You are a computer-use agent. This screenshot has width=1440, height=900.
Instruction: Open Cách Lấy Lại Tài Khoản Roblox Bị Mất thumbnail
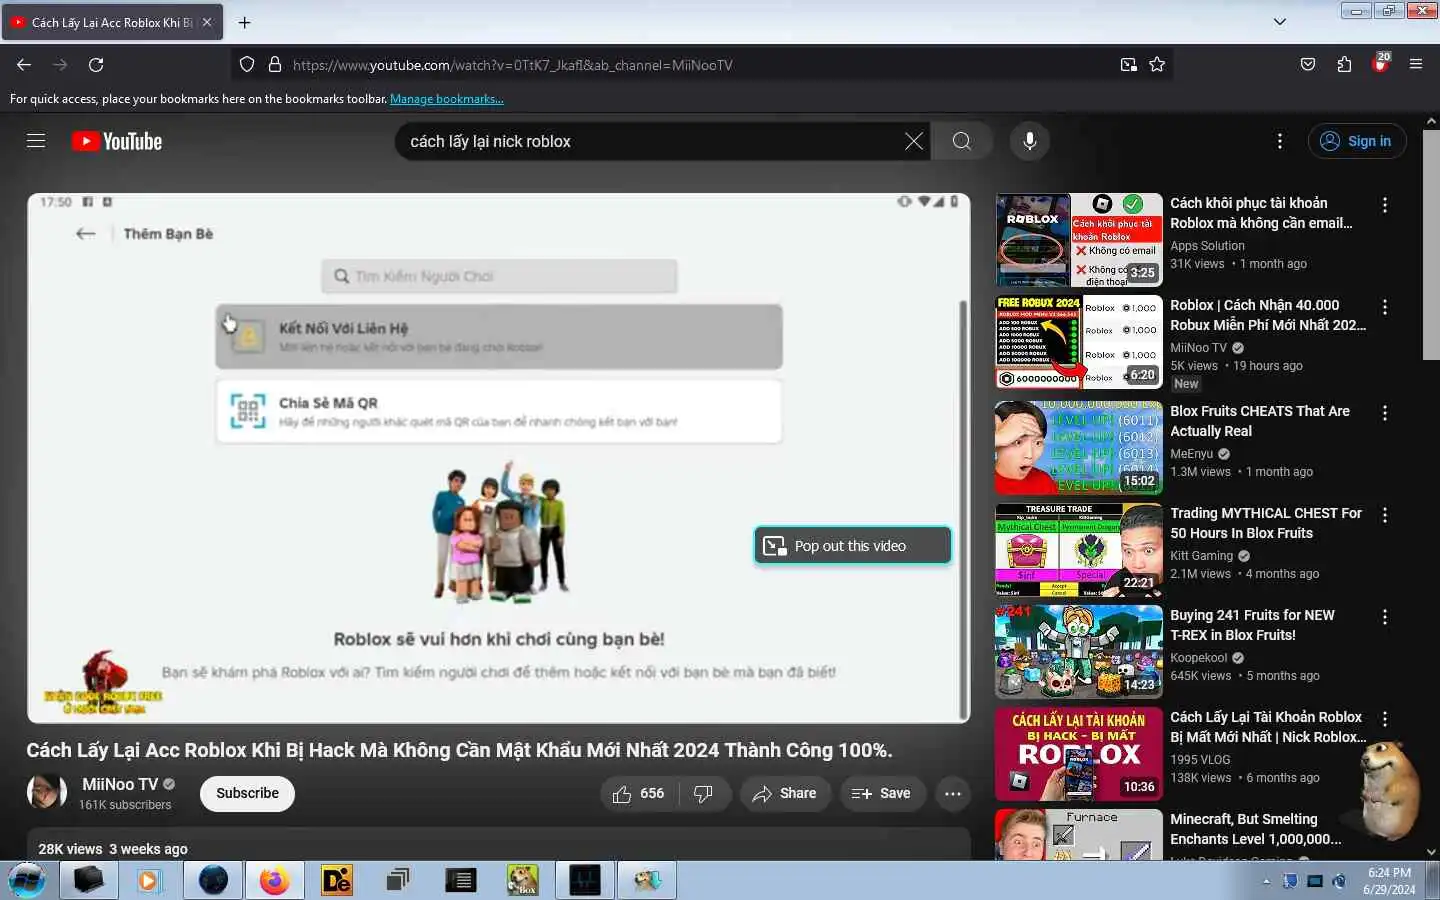pos(1078,754)
